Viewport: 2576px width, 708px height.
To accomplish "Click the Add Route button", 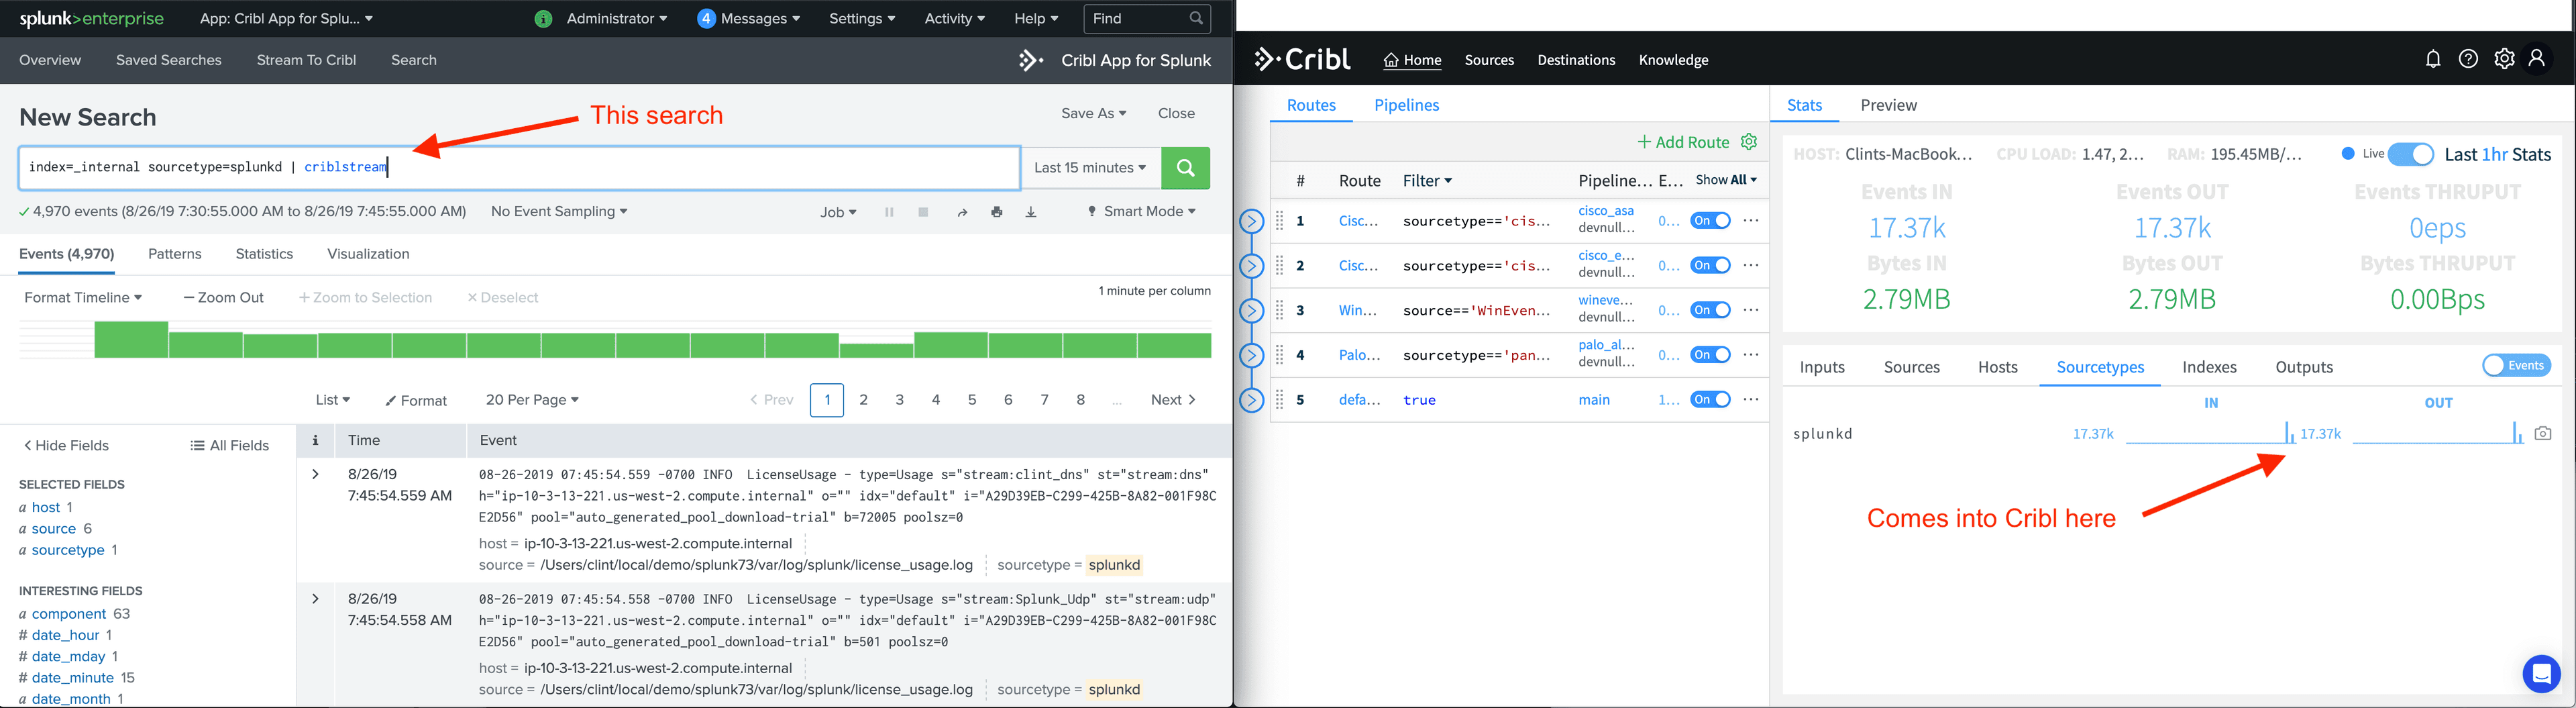I will [1683, 142].
